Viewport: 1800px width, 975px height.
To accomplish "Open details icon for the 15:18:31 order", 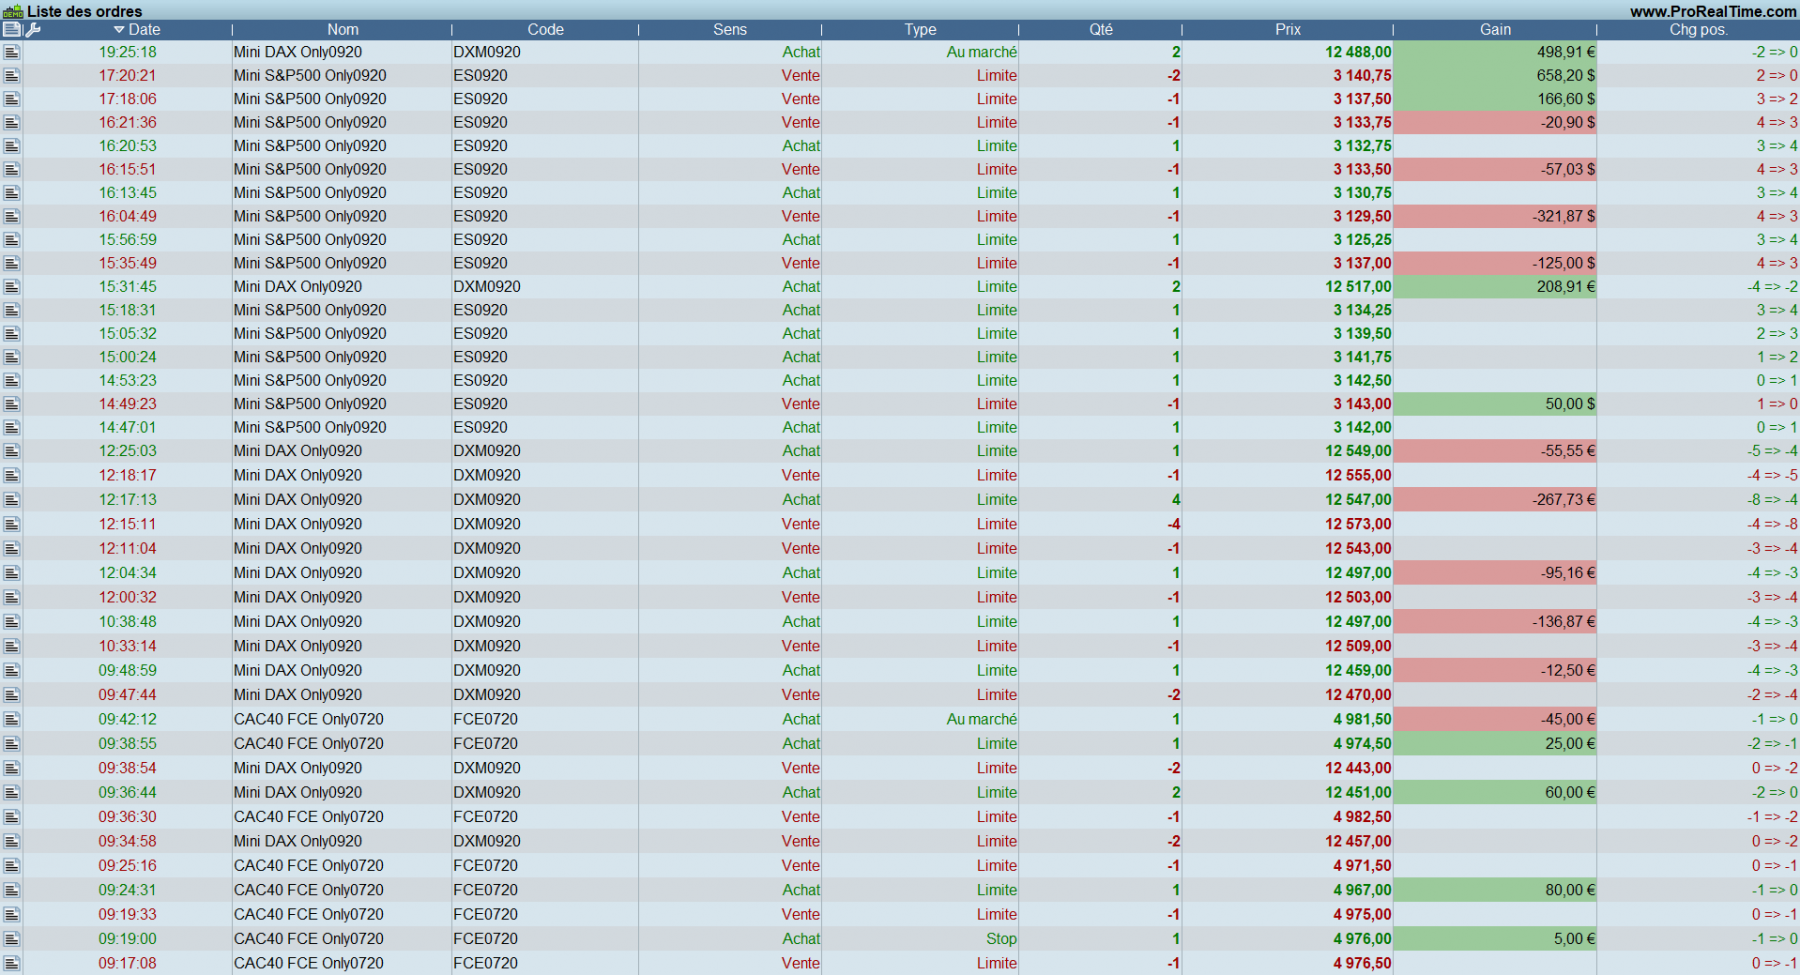I will 12,310.
